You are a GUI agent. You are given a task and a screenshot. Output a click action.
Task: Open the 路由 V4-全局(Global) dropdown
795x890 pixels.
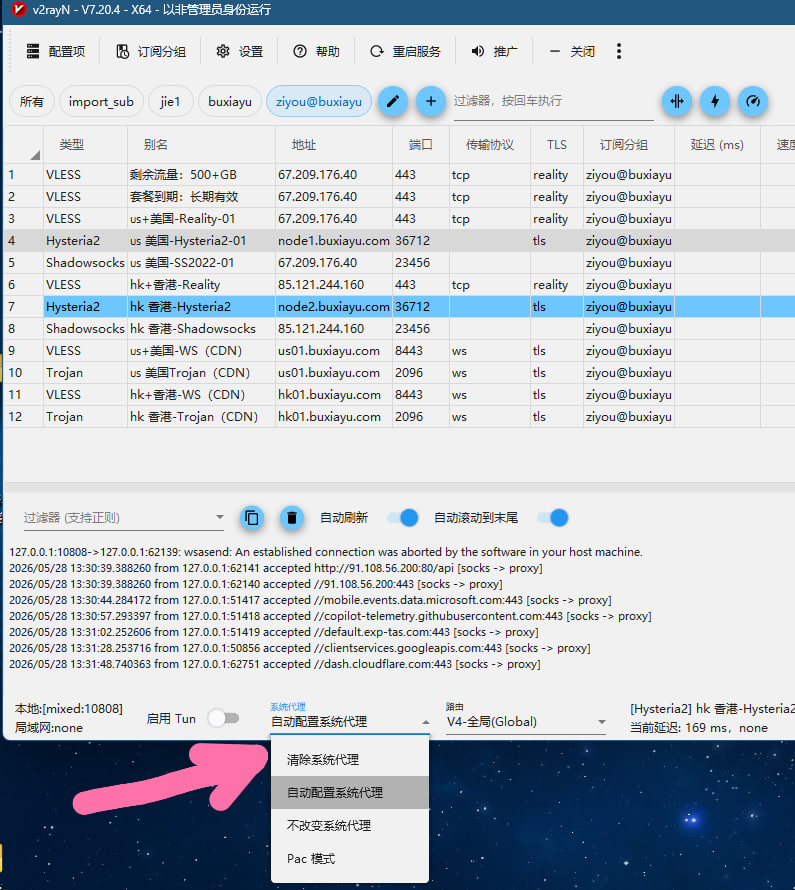point(526,722)
